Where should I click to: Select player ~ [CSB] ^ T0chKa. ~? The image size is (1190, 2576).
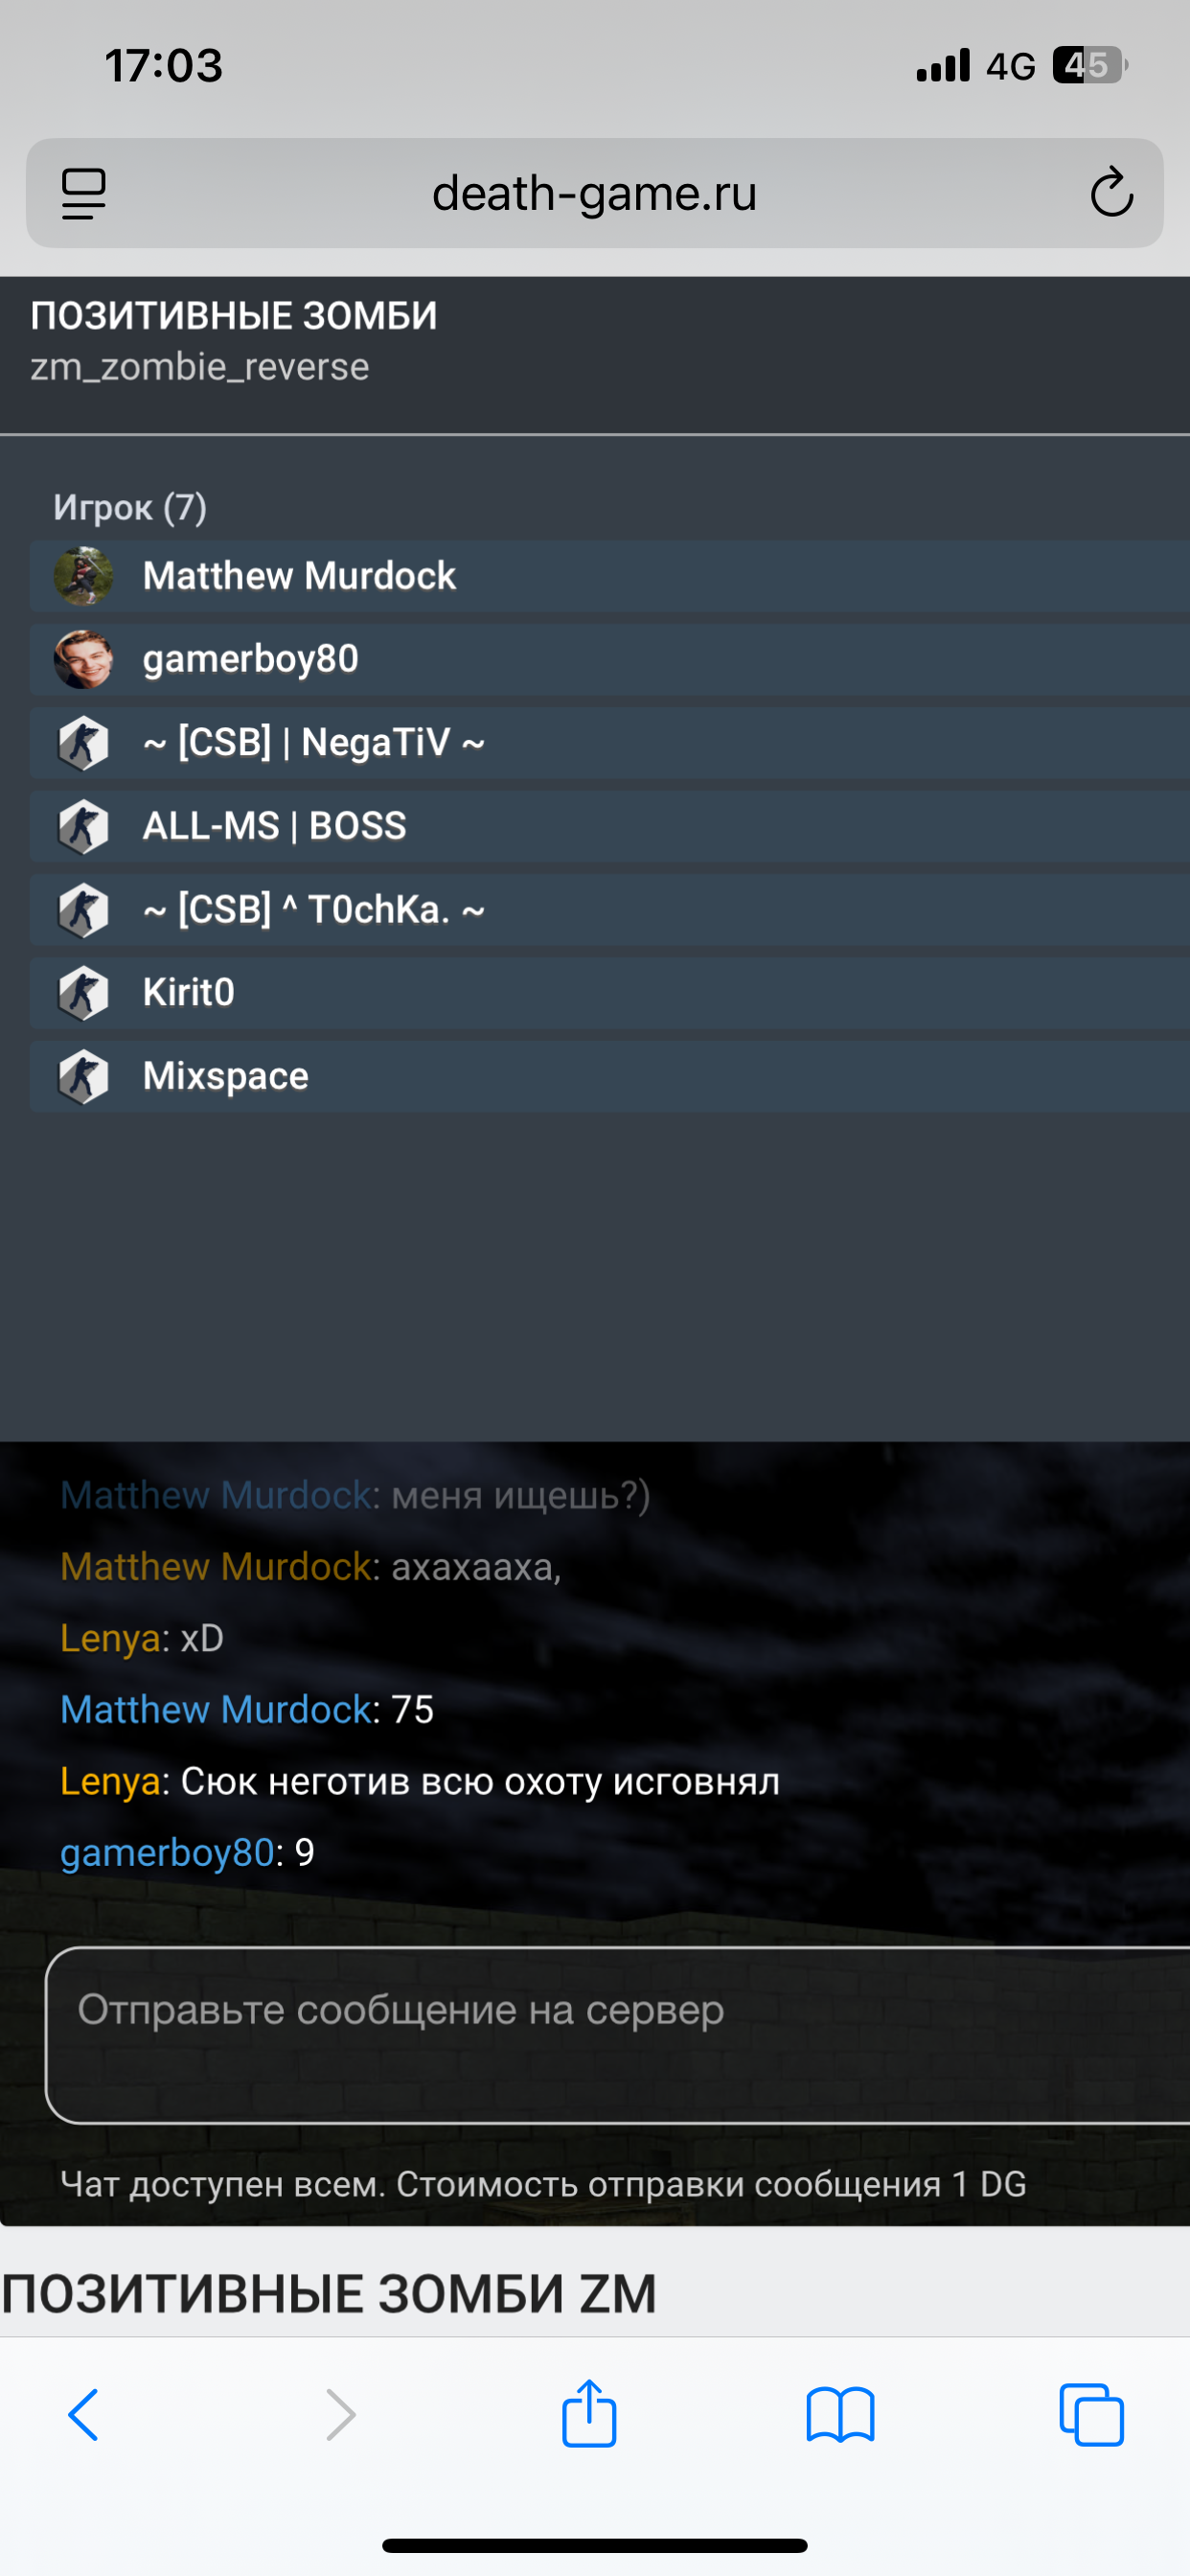click(610, 910)
